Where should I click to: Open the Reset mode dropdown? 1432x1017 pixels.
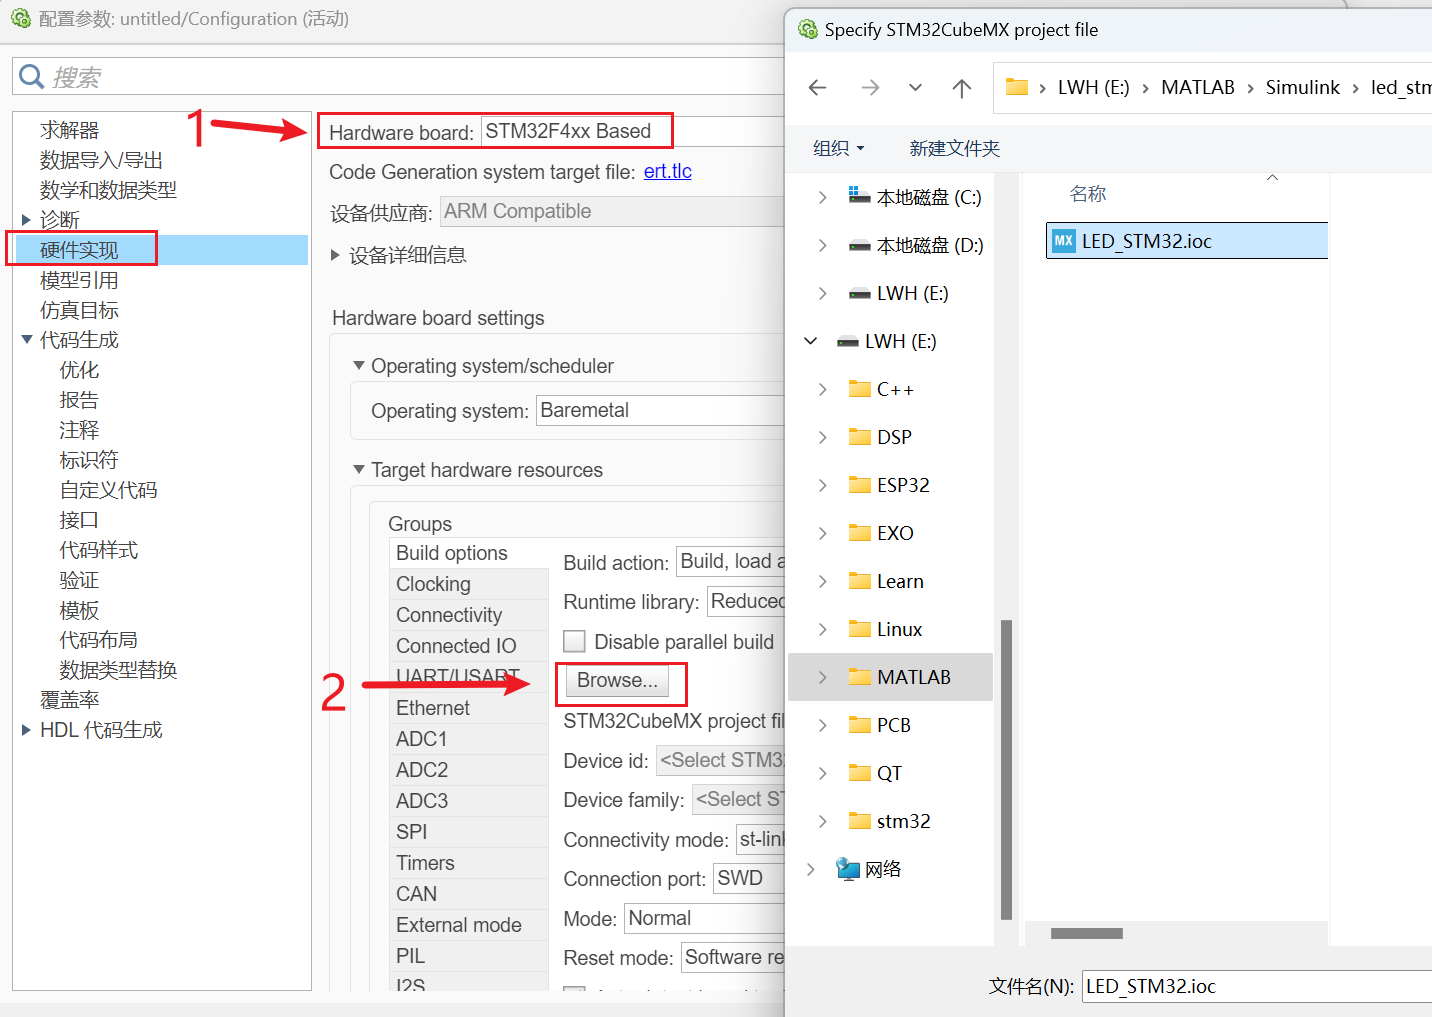(x=733, y=957)
